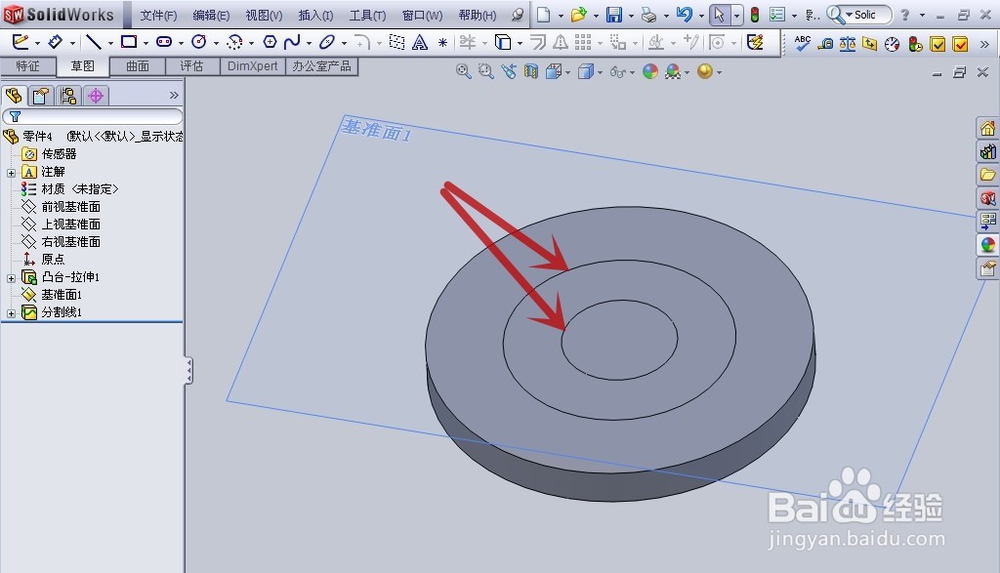Expand the 注解 tree node
The width and height of the screenshot is (1000, 573).
(11, 172)
